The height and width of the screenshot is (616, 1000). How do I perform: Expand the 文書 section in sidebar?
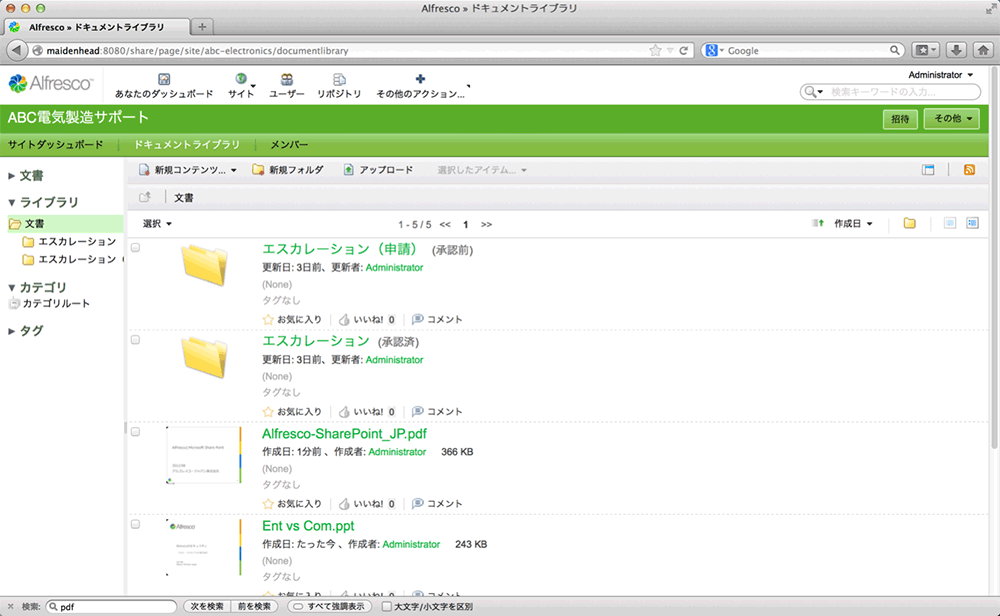coord(11,176)
